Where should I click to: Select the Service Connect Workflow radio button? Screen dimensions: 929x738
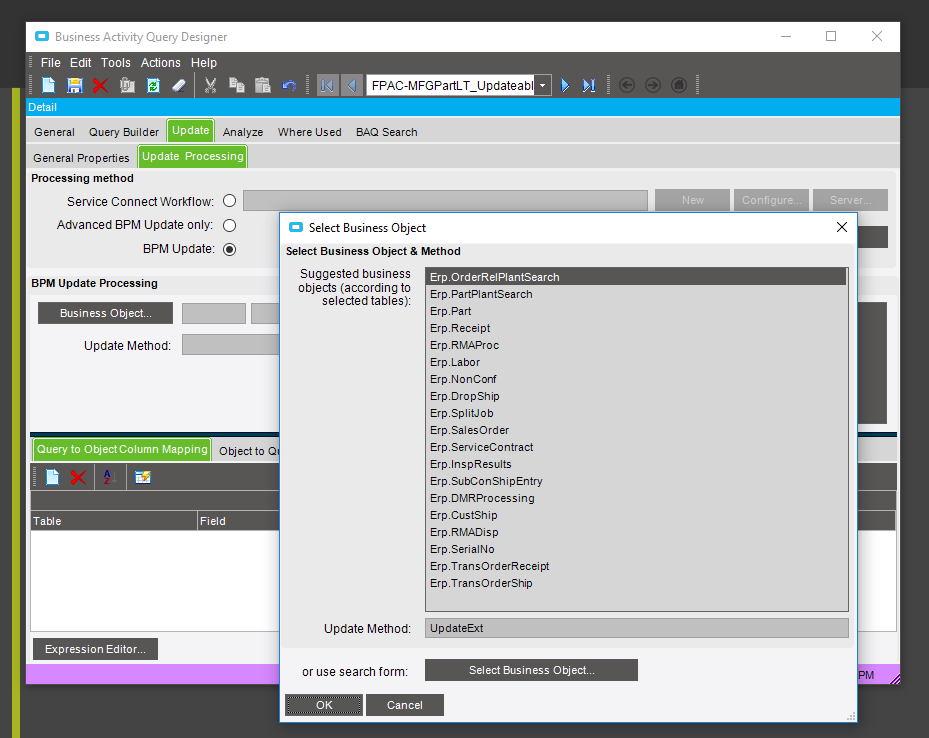[230, 201]
